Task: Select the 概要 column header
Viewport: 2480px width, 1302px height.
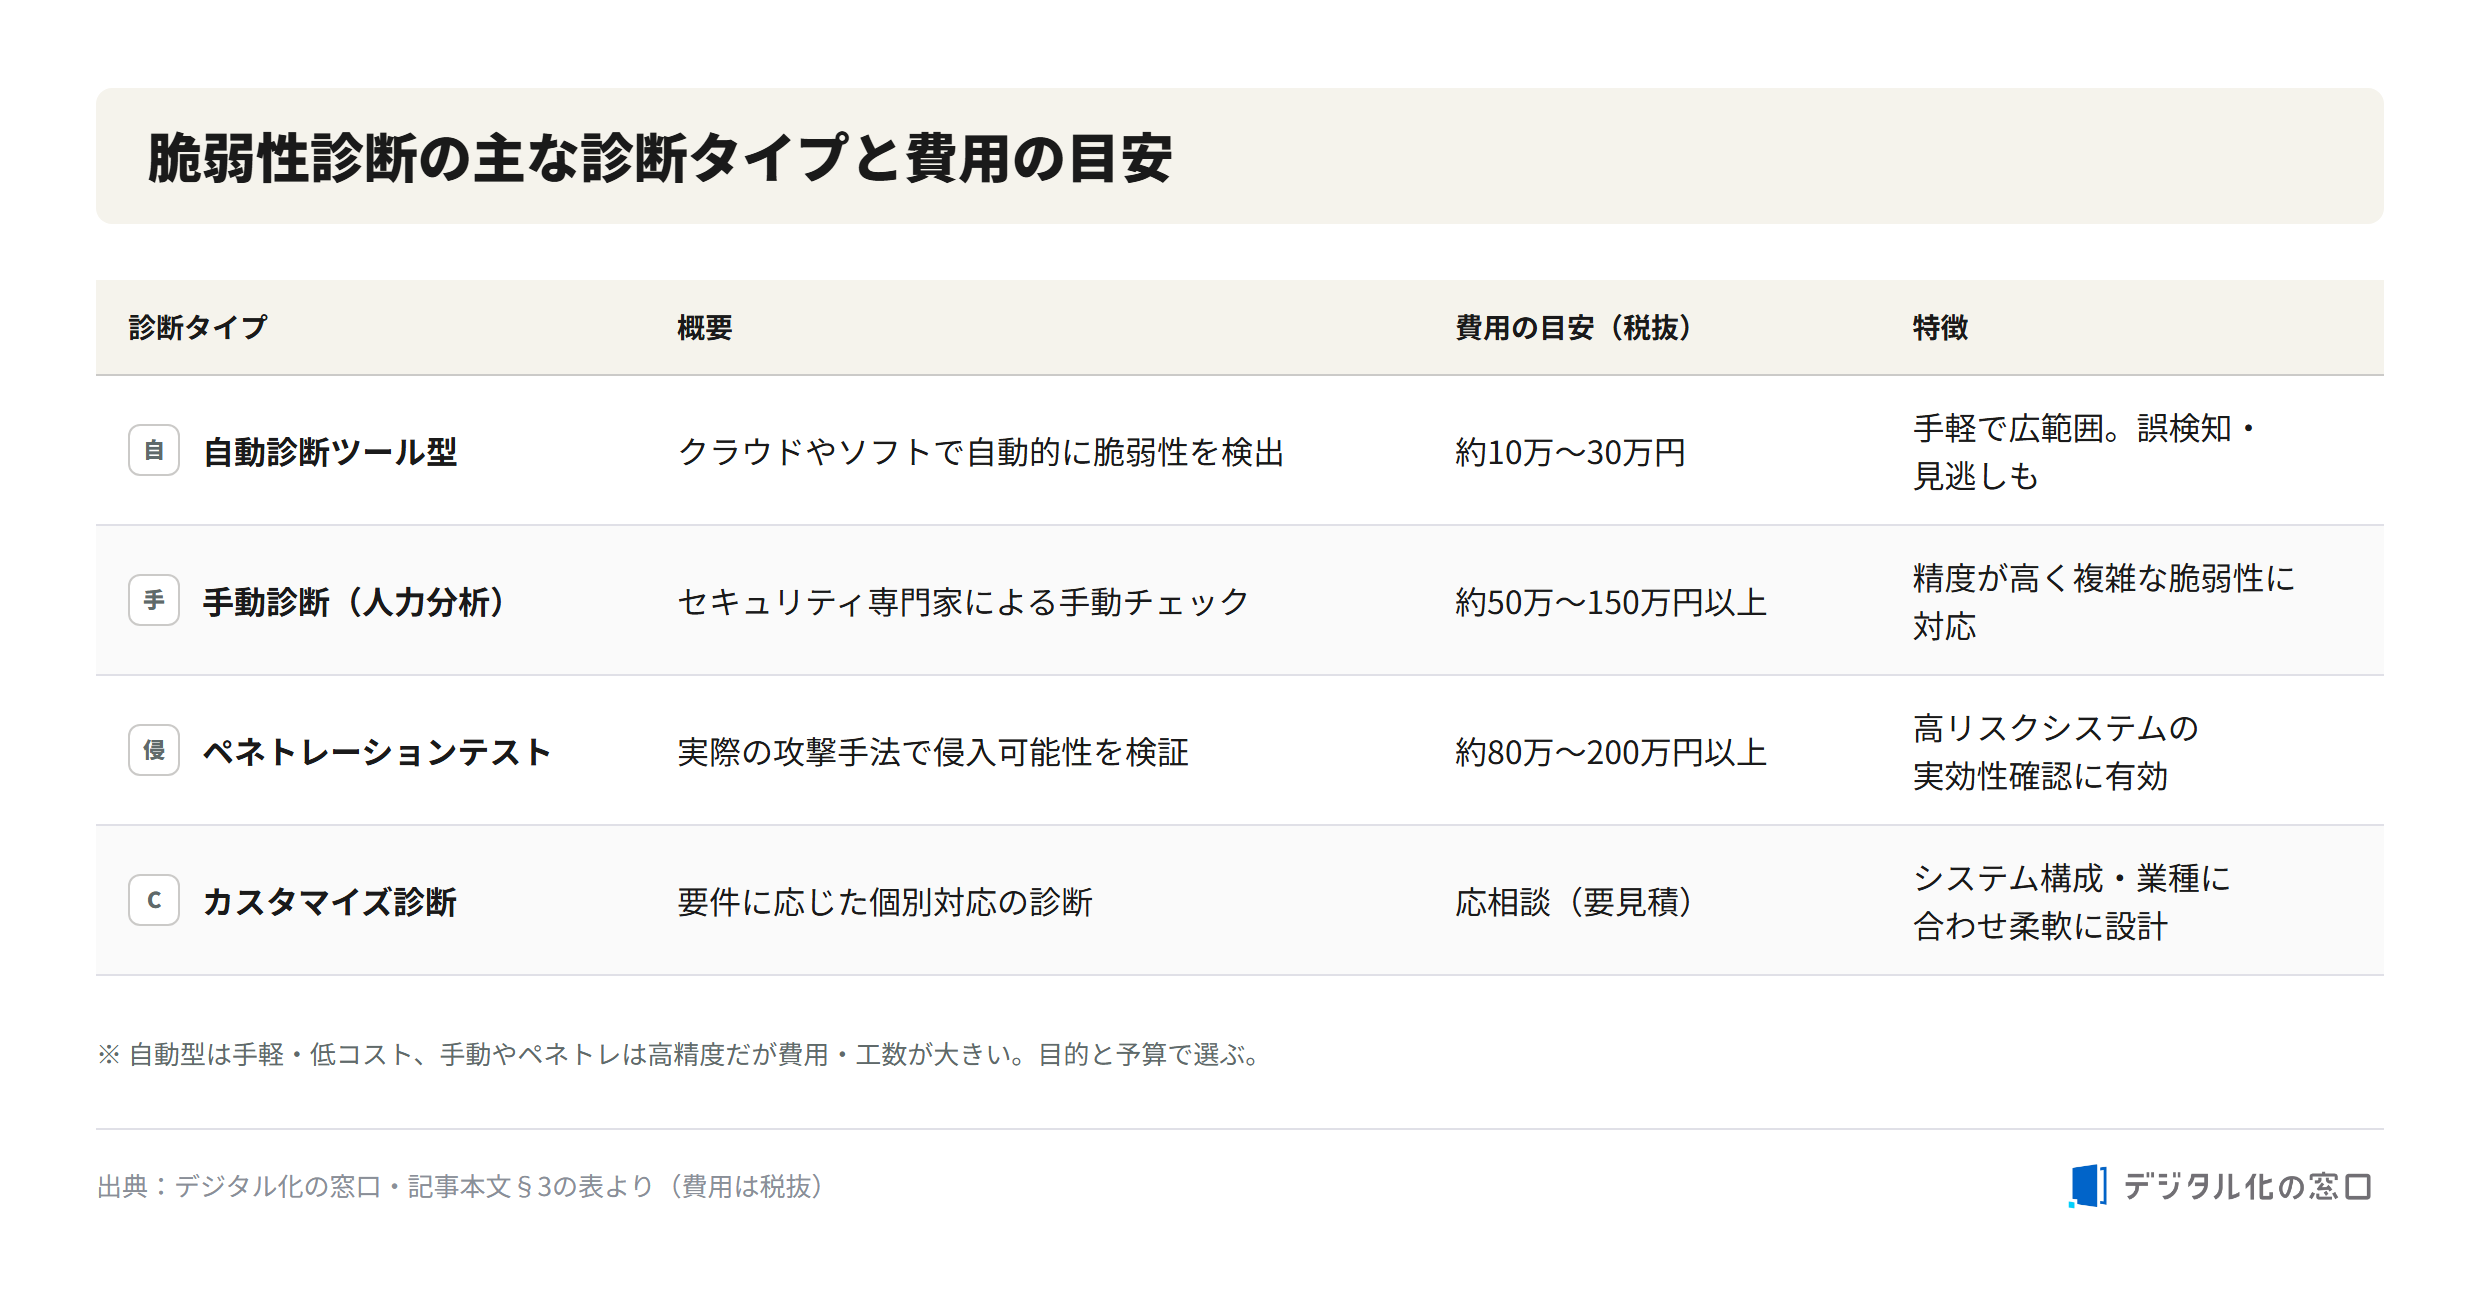Action: [705, 328]
